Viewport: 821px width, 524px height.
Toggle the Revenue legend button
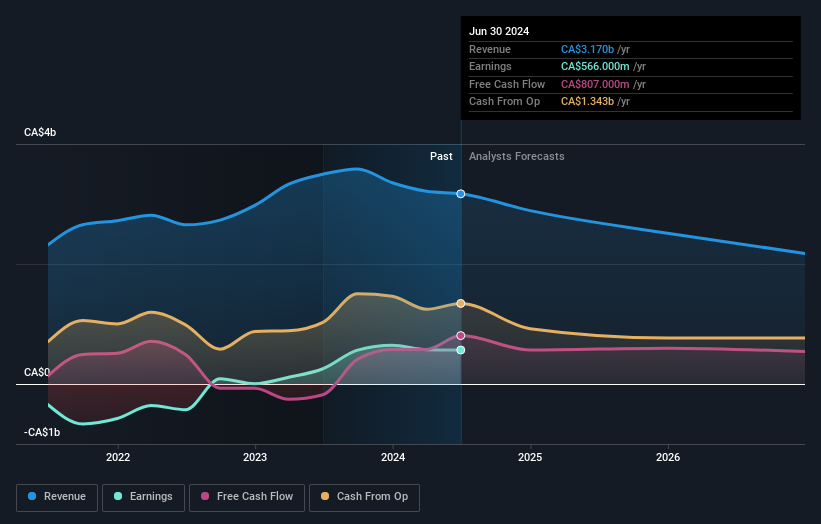[57, 497]
